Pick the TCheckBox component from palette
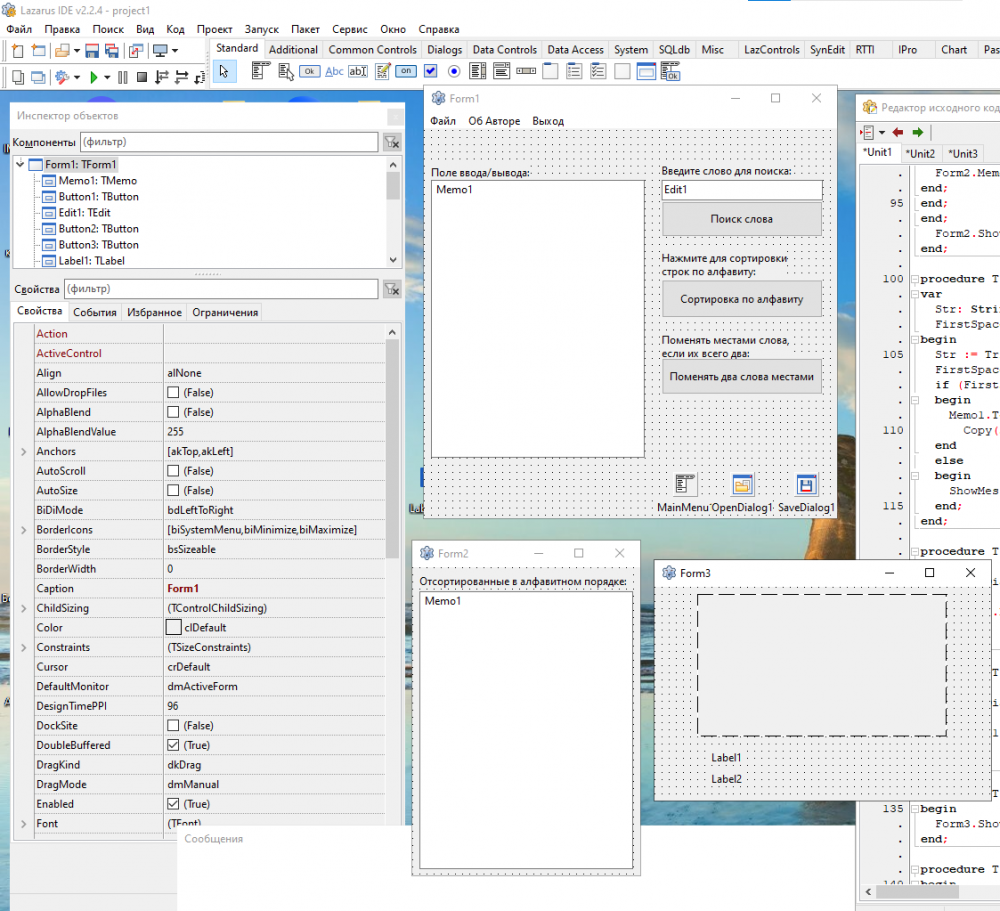Viewport: 1000px width, 911px height. pos(430,71)
